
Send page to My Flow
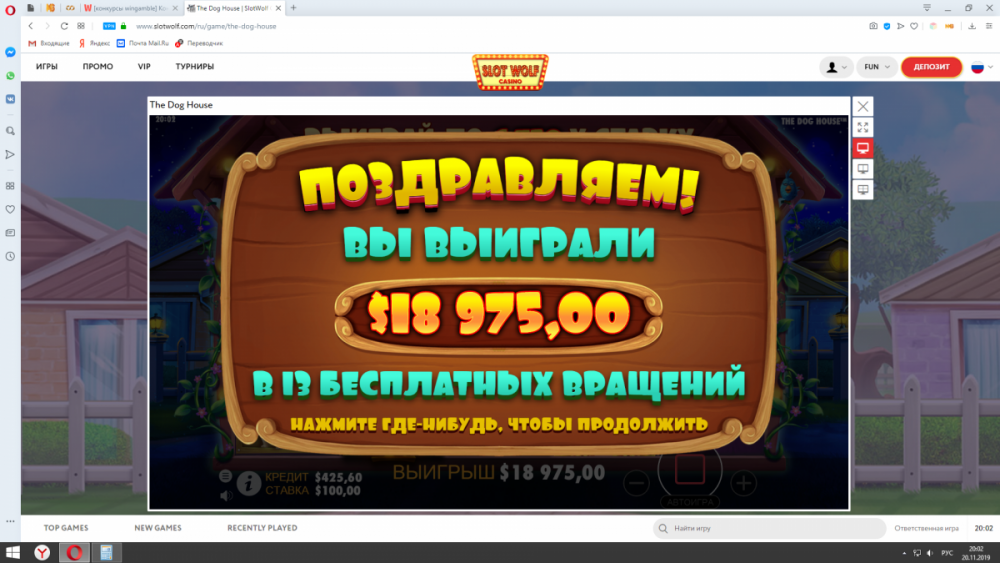pos(901,26)
